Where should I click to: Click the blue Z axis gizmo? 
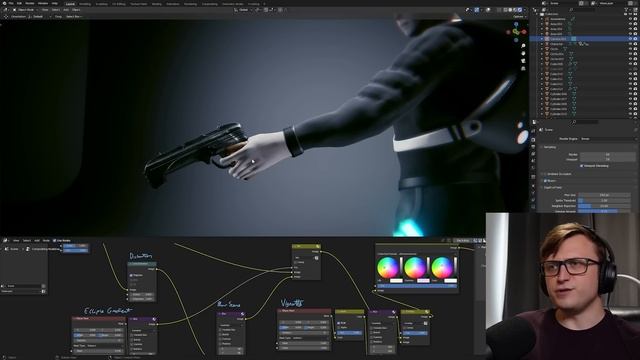coord(516,24)
